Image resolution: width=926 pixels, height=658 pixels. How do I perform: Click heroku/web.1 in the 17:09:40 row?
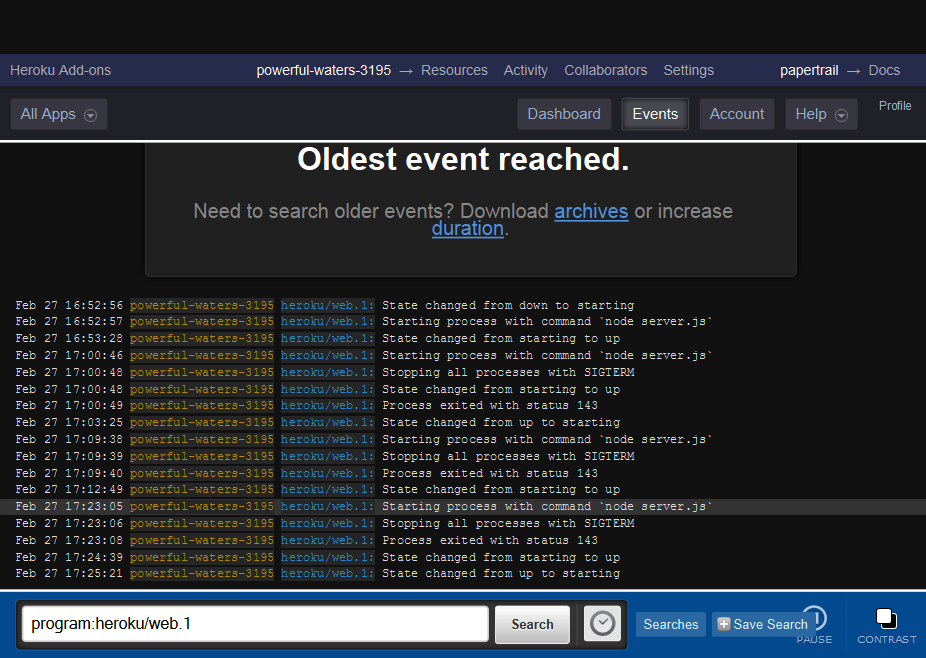pos(327,474)
